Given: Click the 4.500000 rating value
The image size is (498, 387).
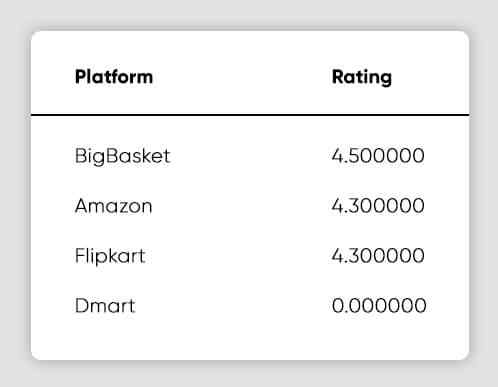Looking at the screenshot, I should 378,156.
